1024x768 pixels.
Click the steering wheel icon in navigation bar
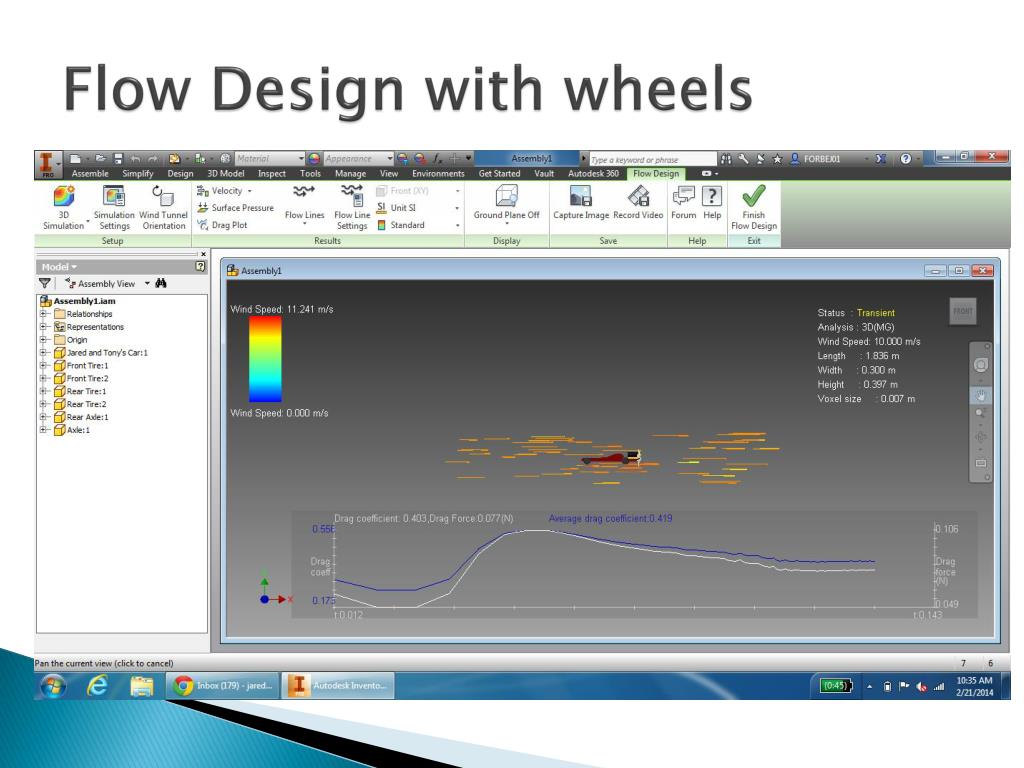980,365
